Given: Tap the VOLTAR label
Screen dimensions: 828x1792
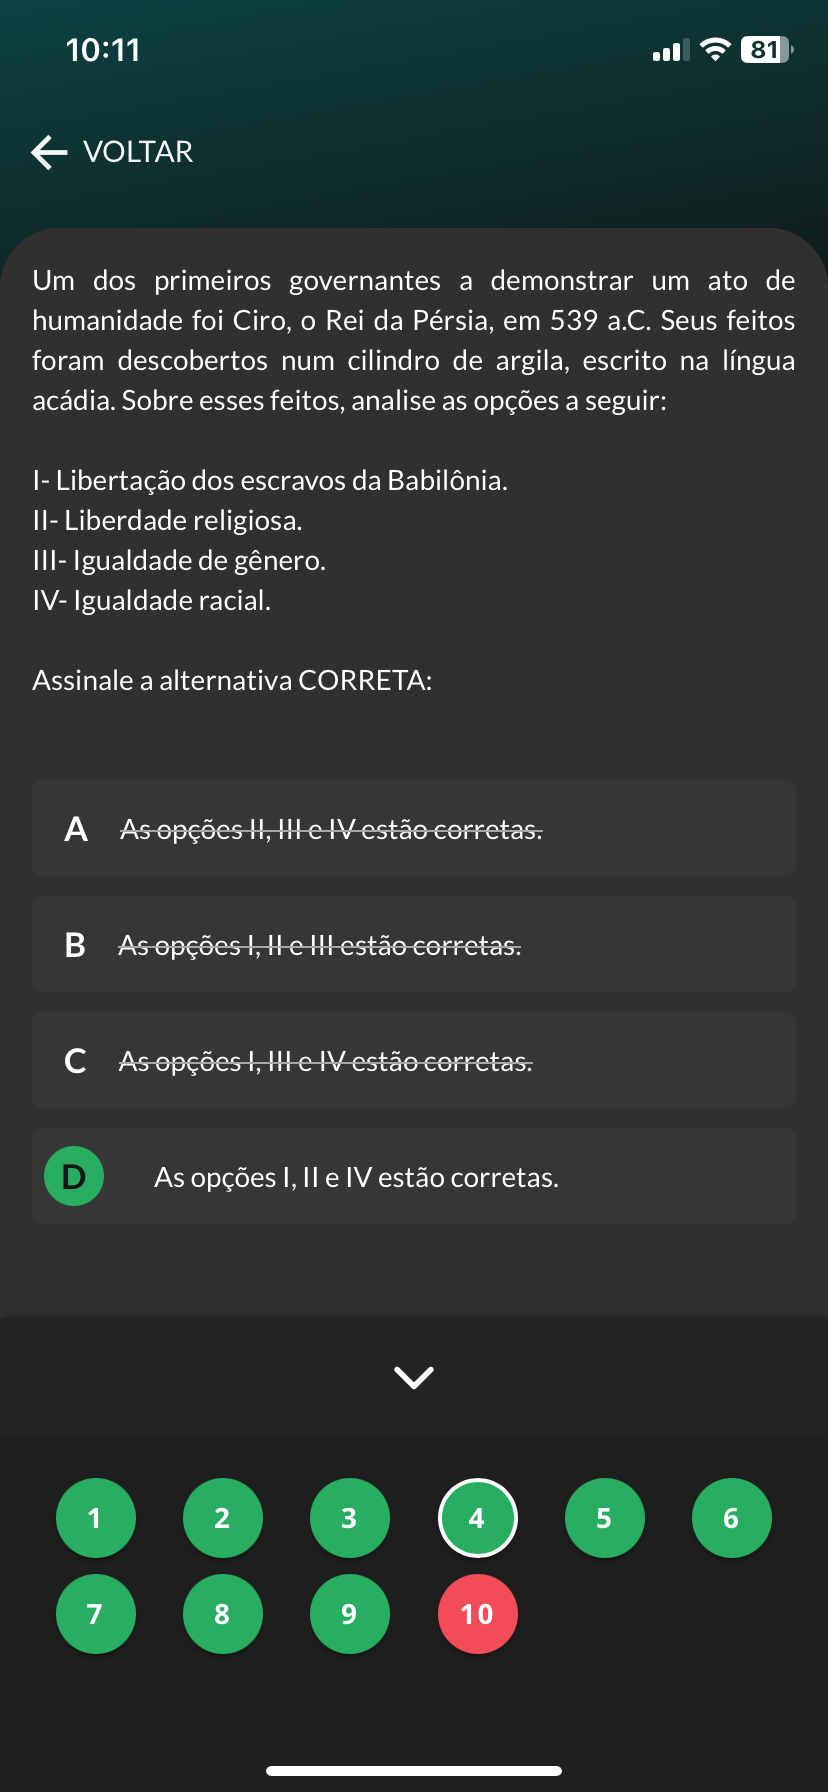Looking at the screenshot, I should tap(138, 152).
